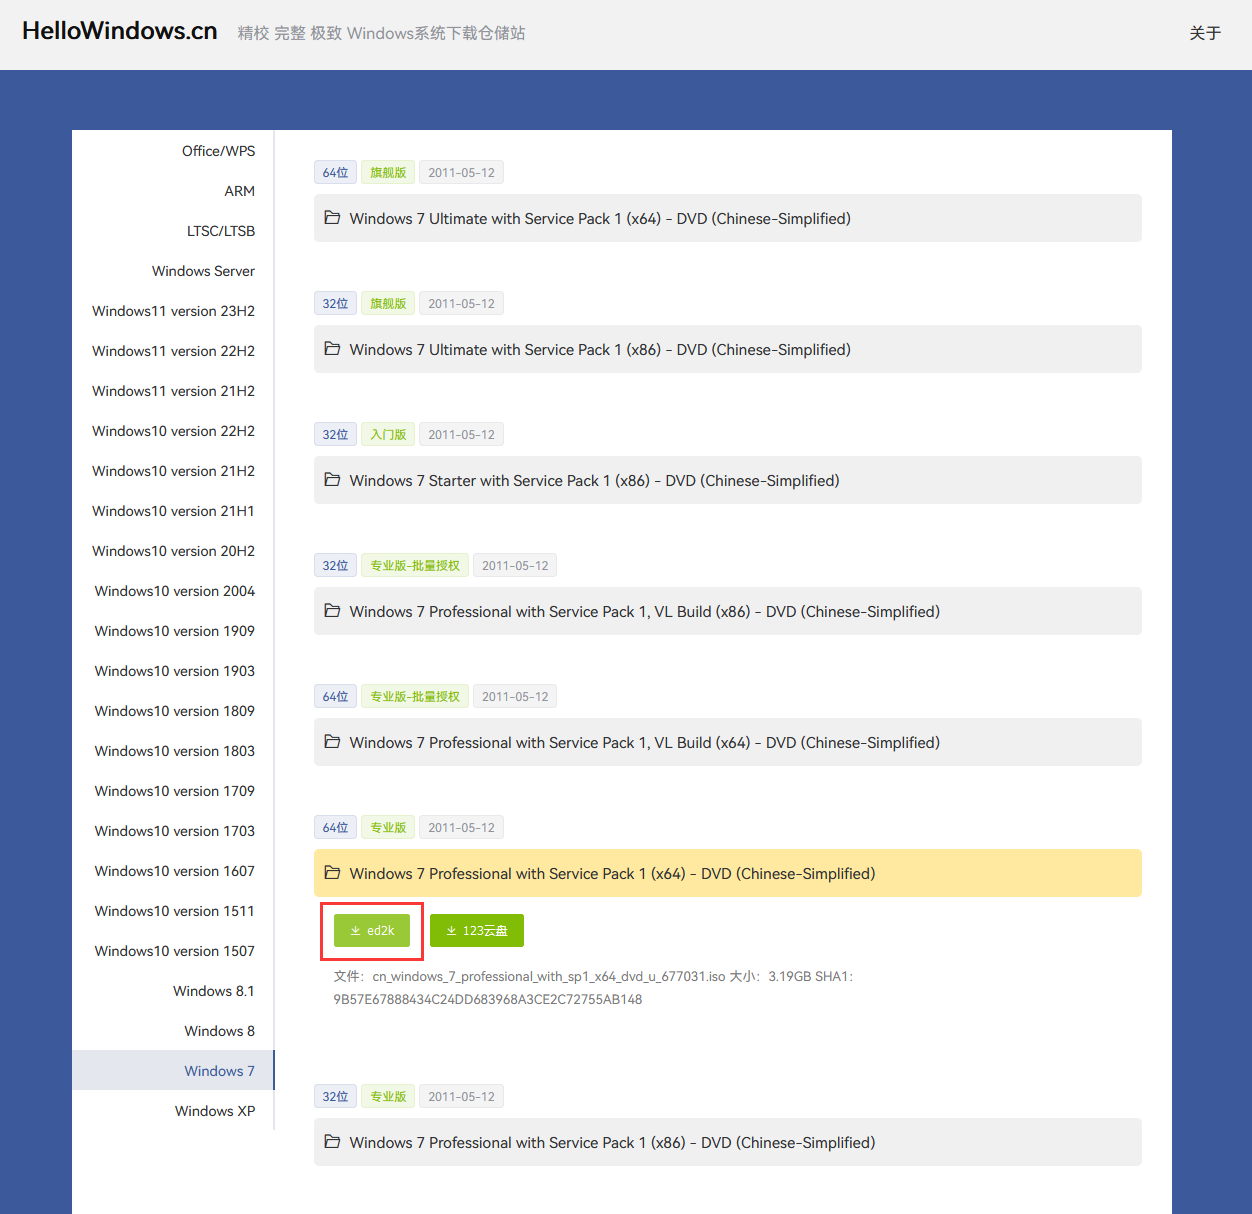Screen dimensions: 1252x1214
Task: Select Windows11 version 21H2
Action: (173, 391)
